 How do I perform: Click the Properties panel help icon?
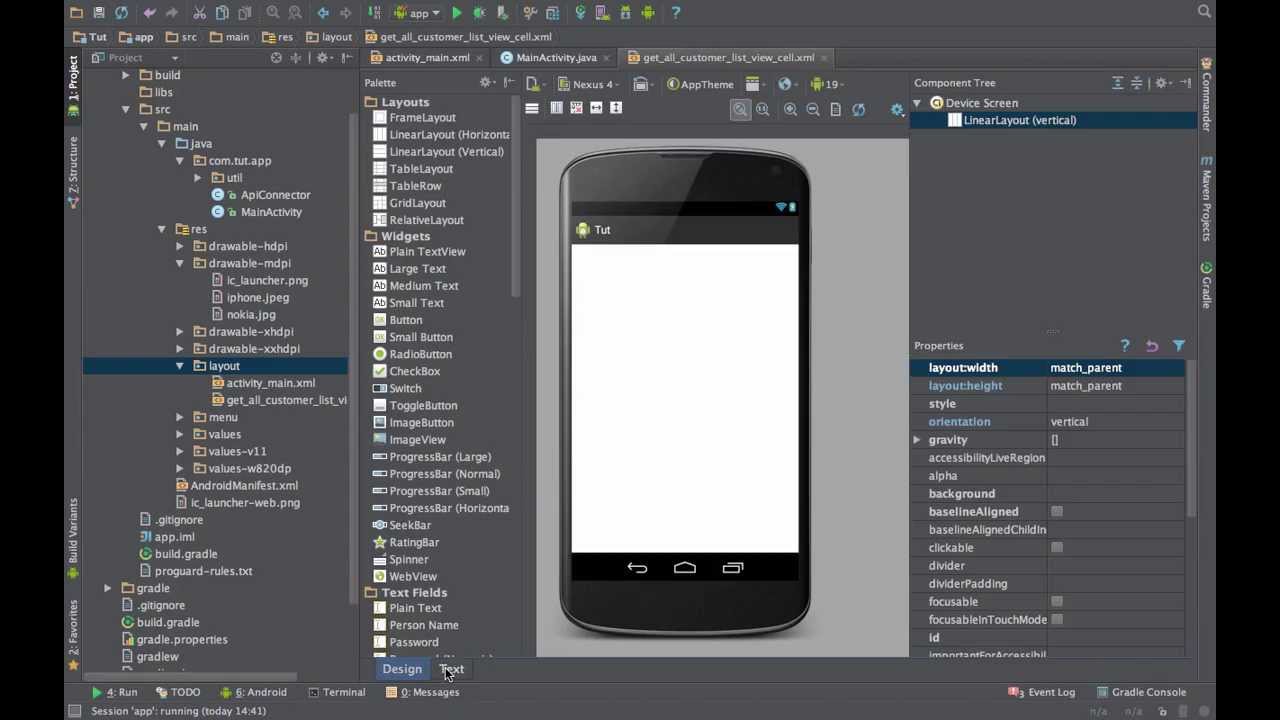click(1125, 345)
